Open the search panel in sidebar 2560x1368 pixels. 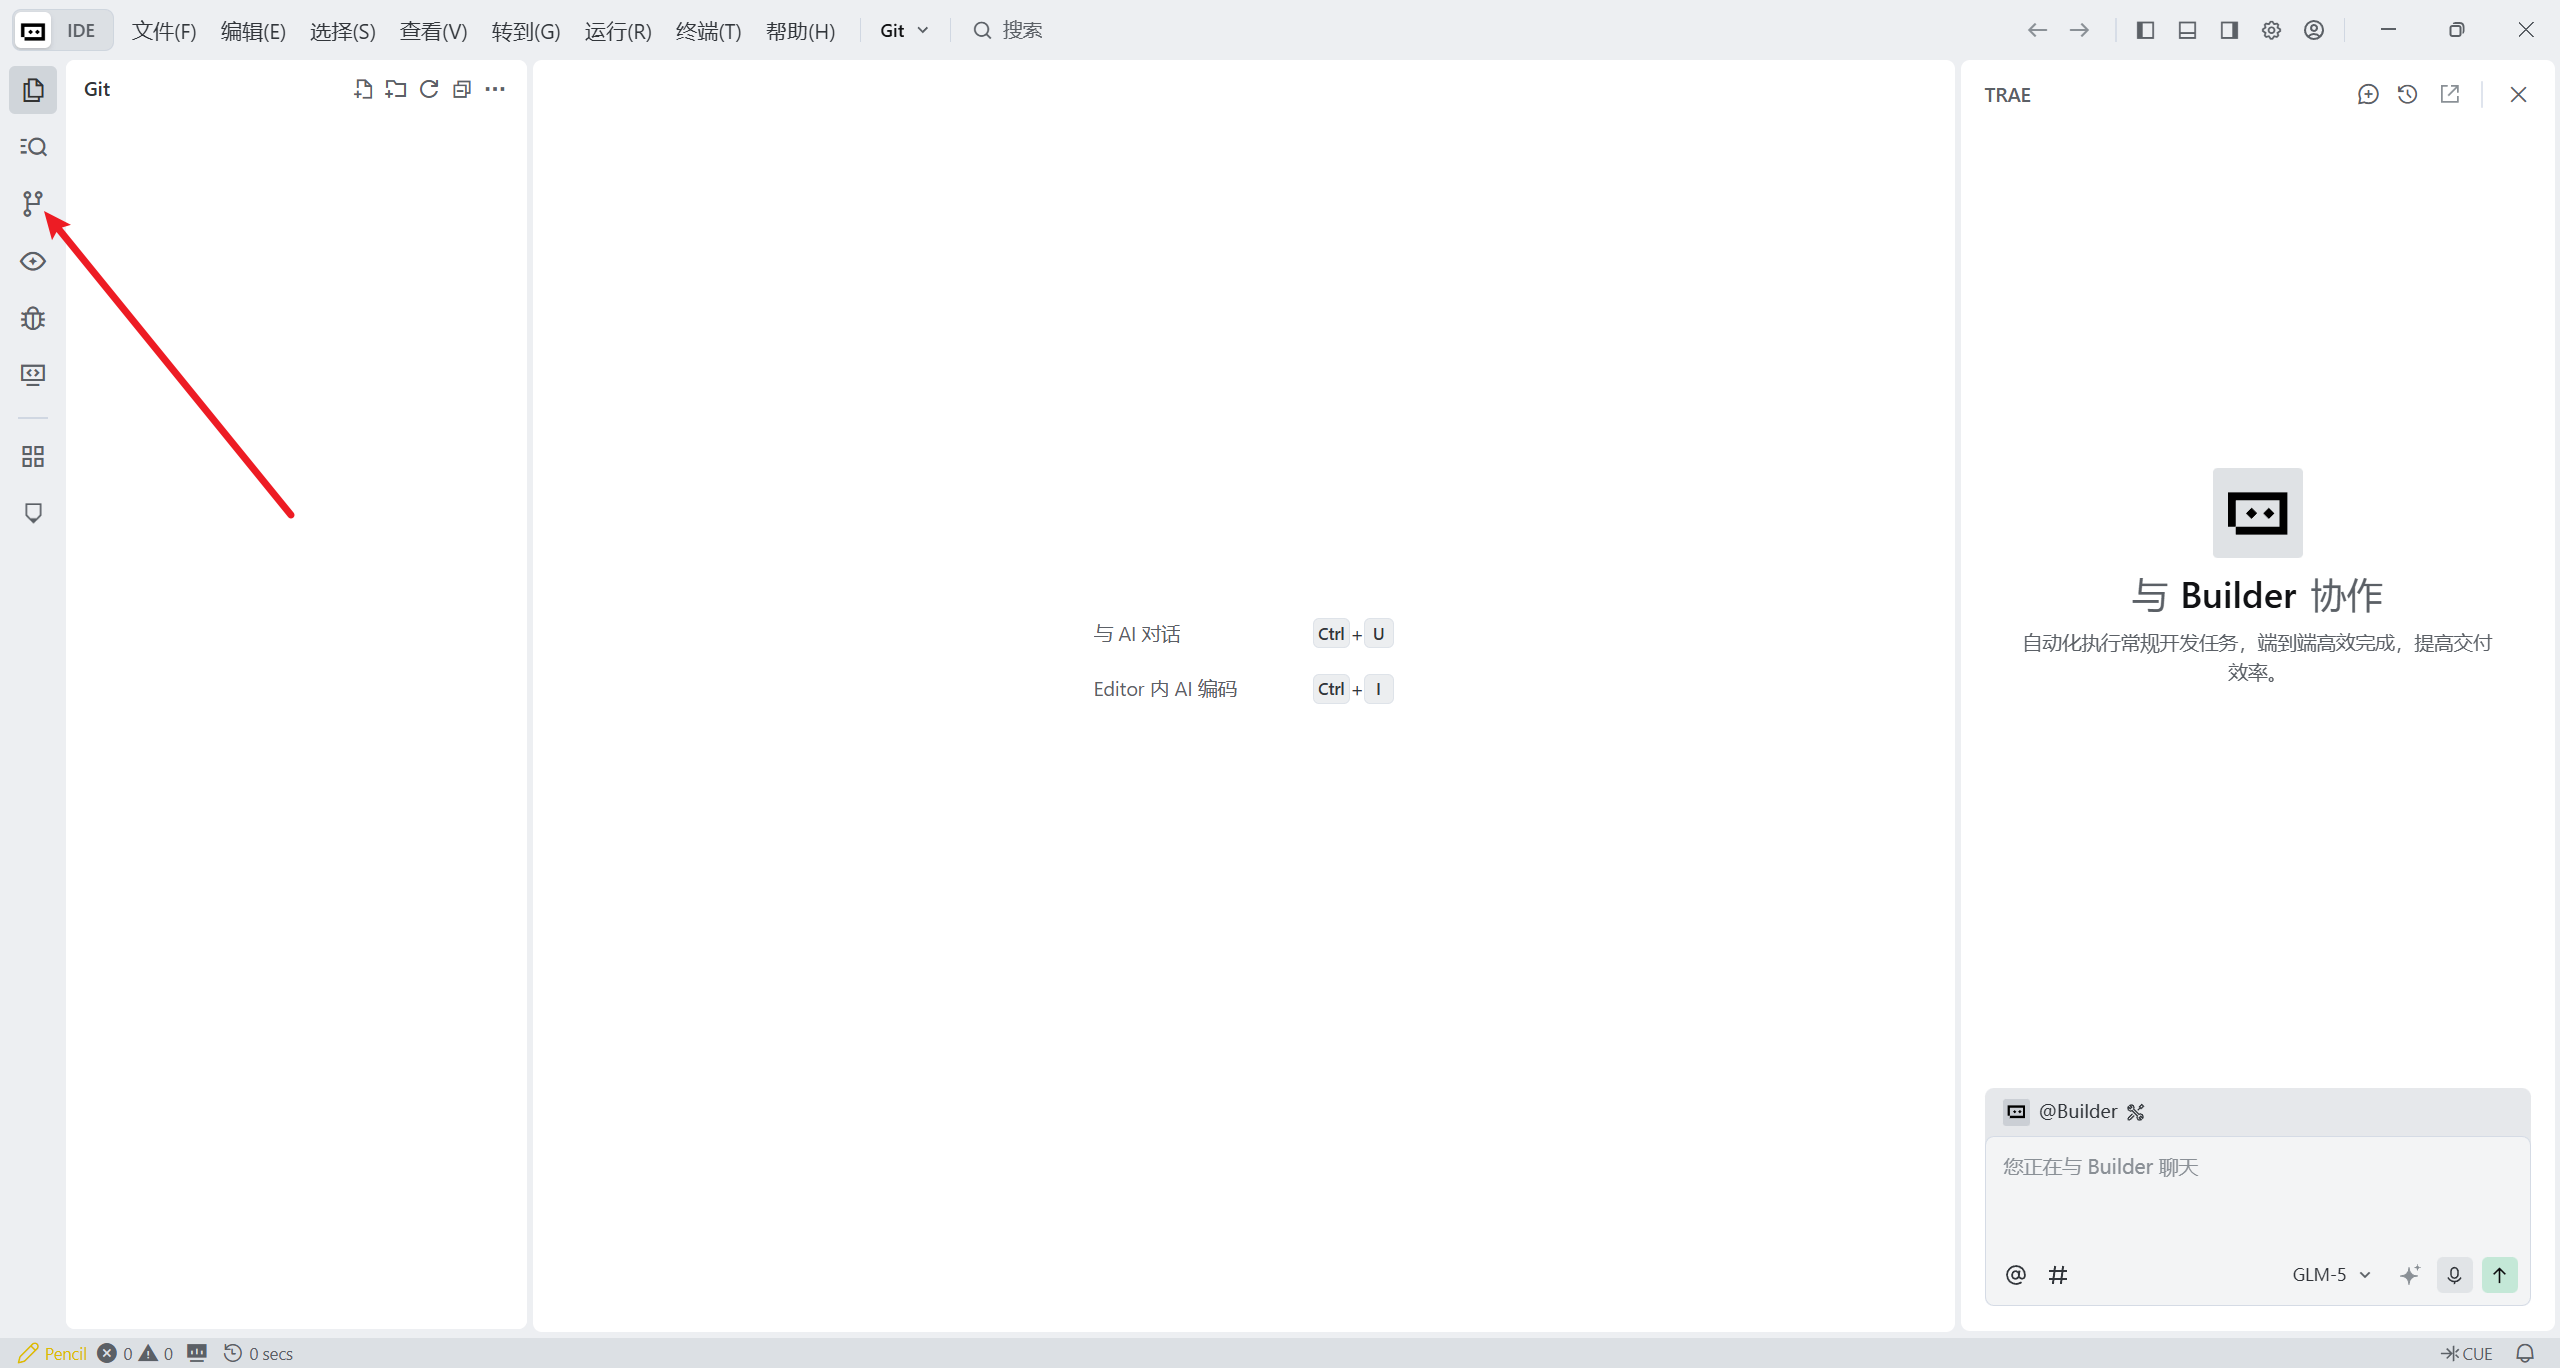(33, 147)
